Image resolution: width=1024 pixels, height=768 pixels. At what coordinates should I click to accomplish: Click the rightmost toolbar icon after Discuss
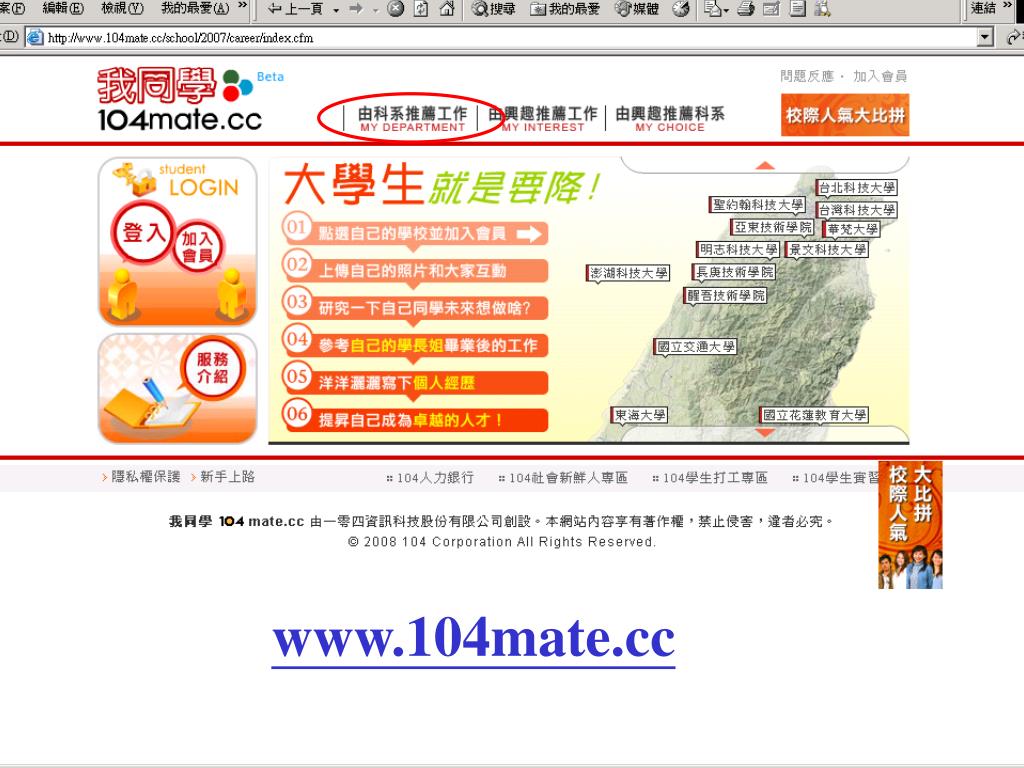coord(822,8)
